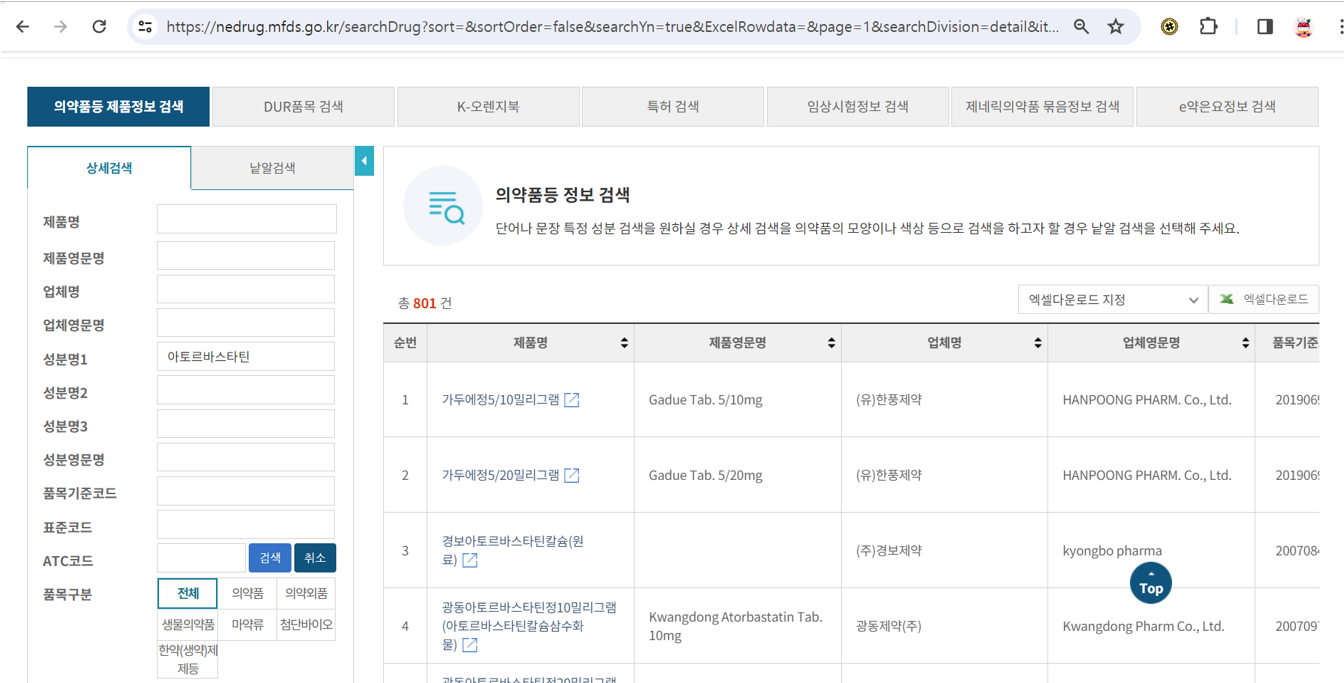
Task: Open the browser profile avatar
Action: [1303, 27]
